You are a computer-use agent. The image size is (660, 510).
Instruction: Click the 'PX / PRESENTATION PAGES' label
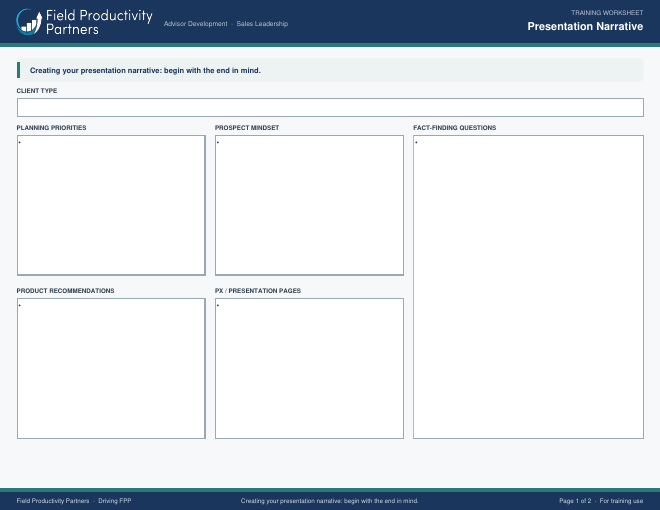click(x=258, y=291)
